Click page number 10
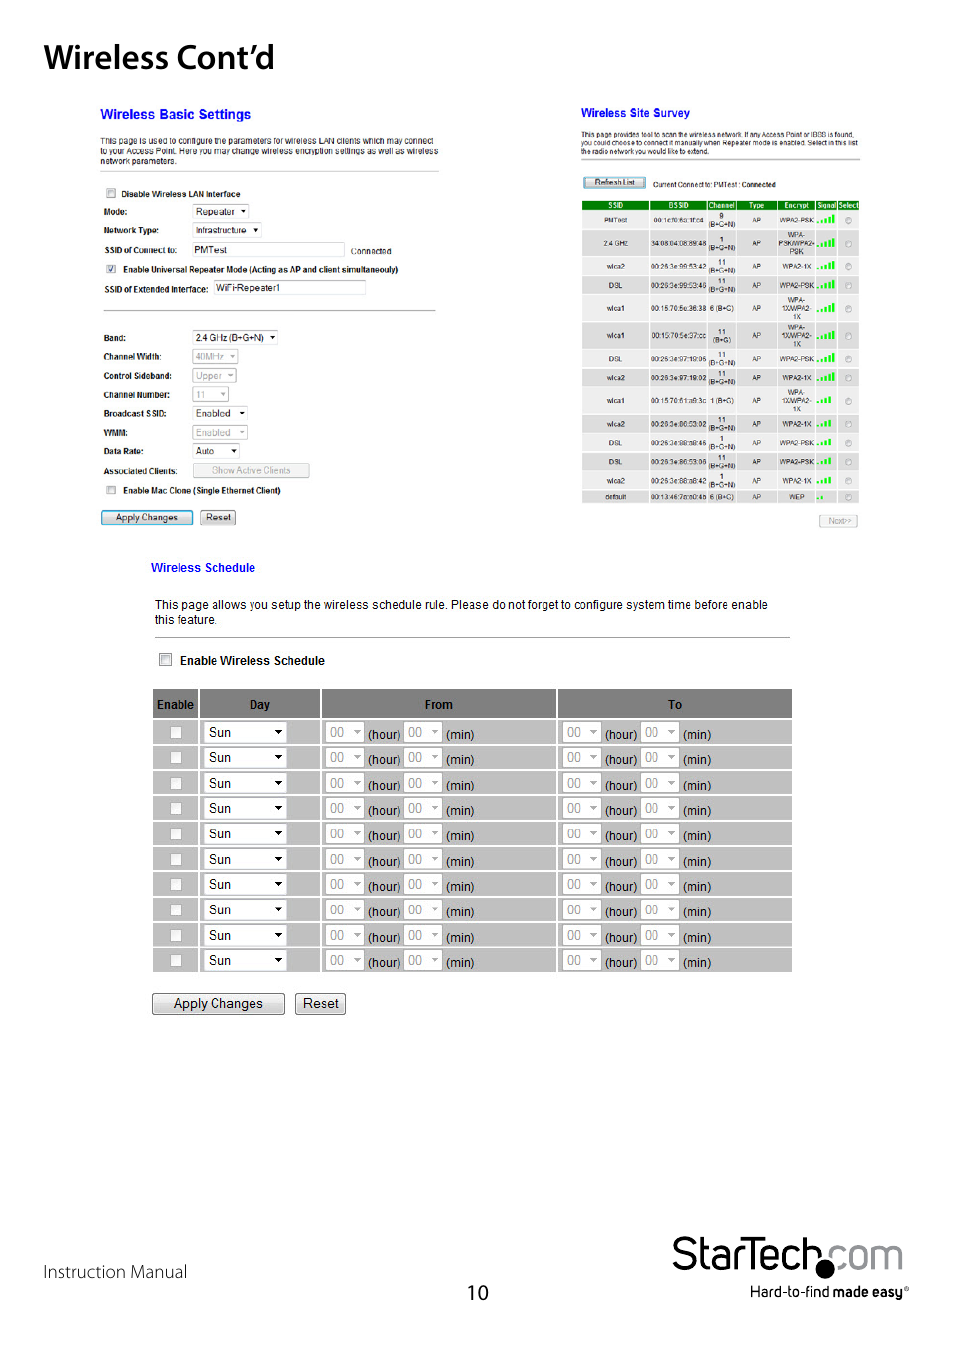This screenshot has width=954, height=1345. click(x=478, y=1293)
